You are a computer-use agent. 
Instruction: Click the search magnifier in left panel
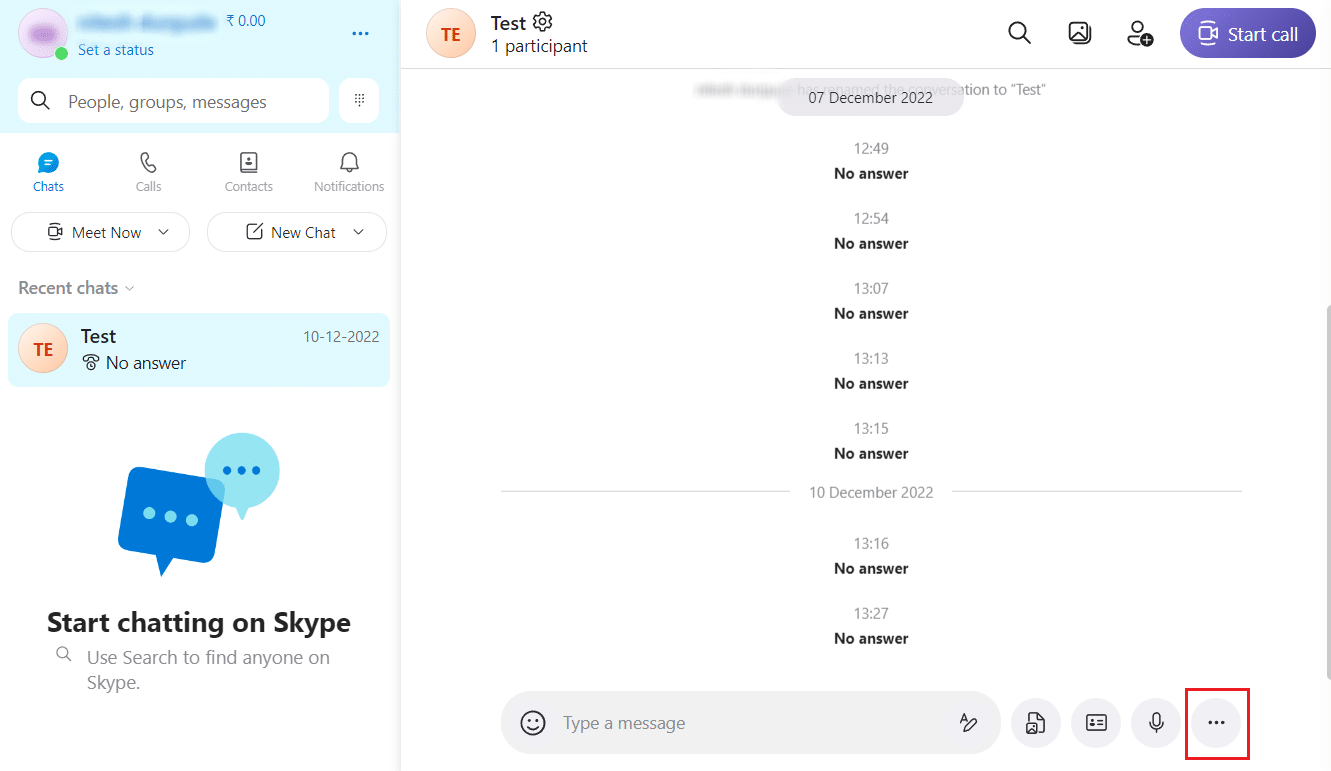[41, 100]
